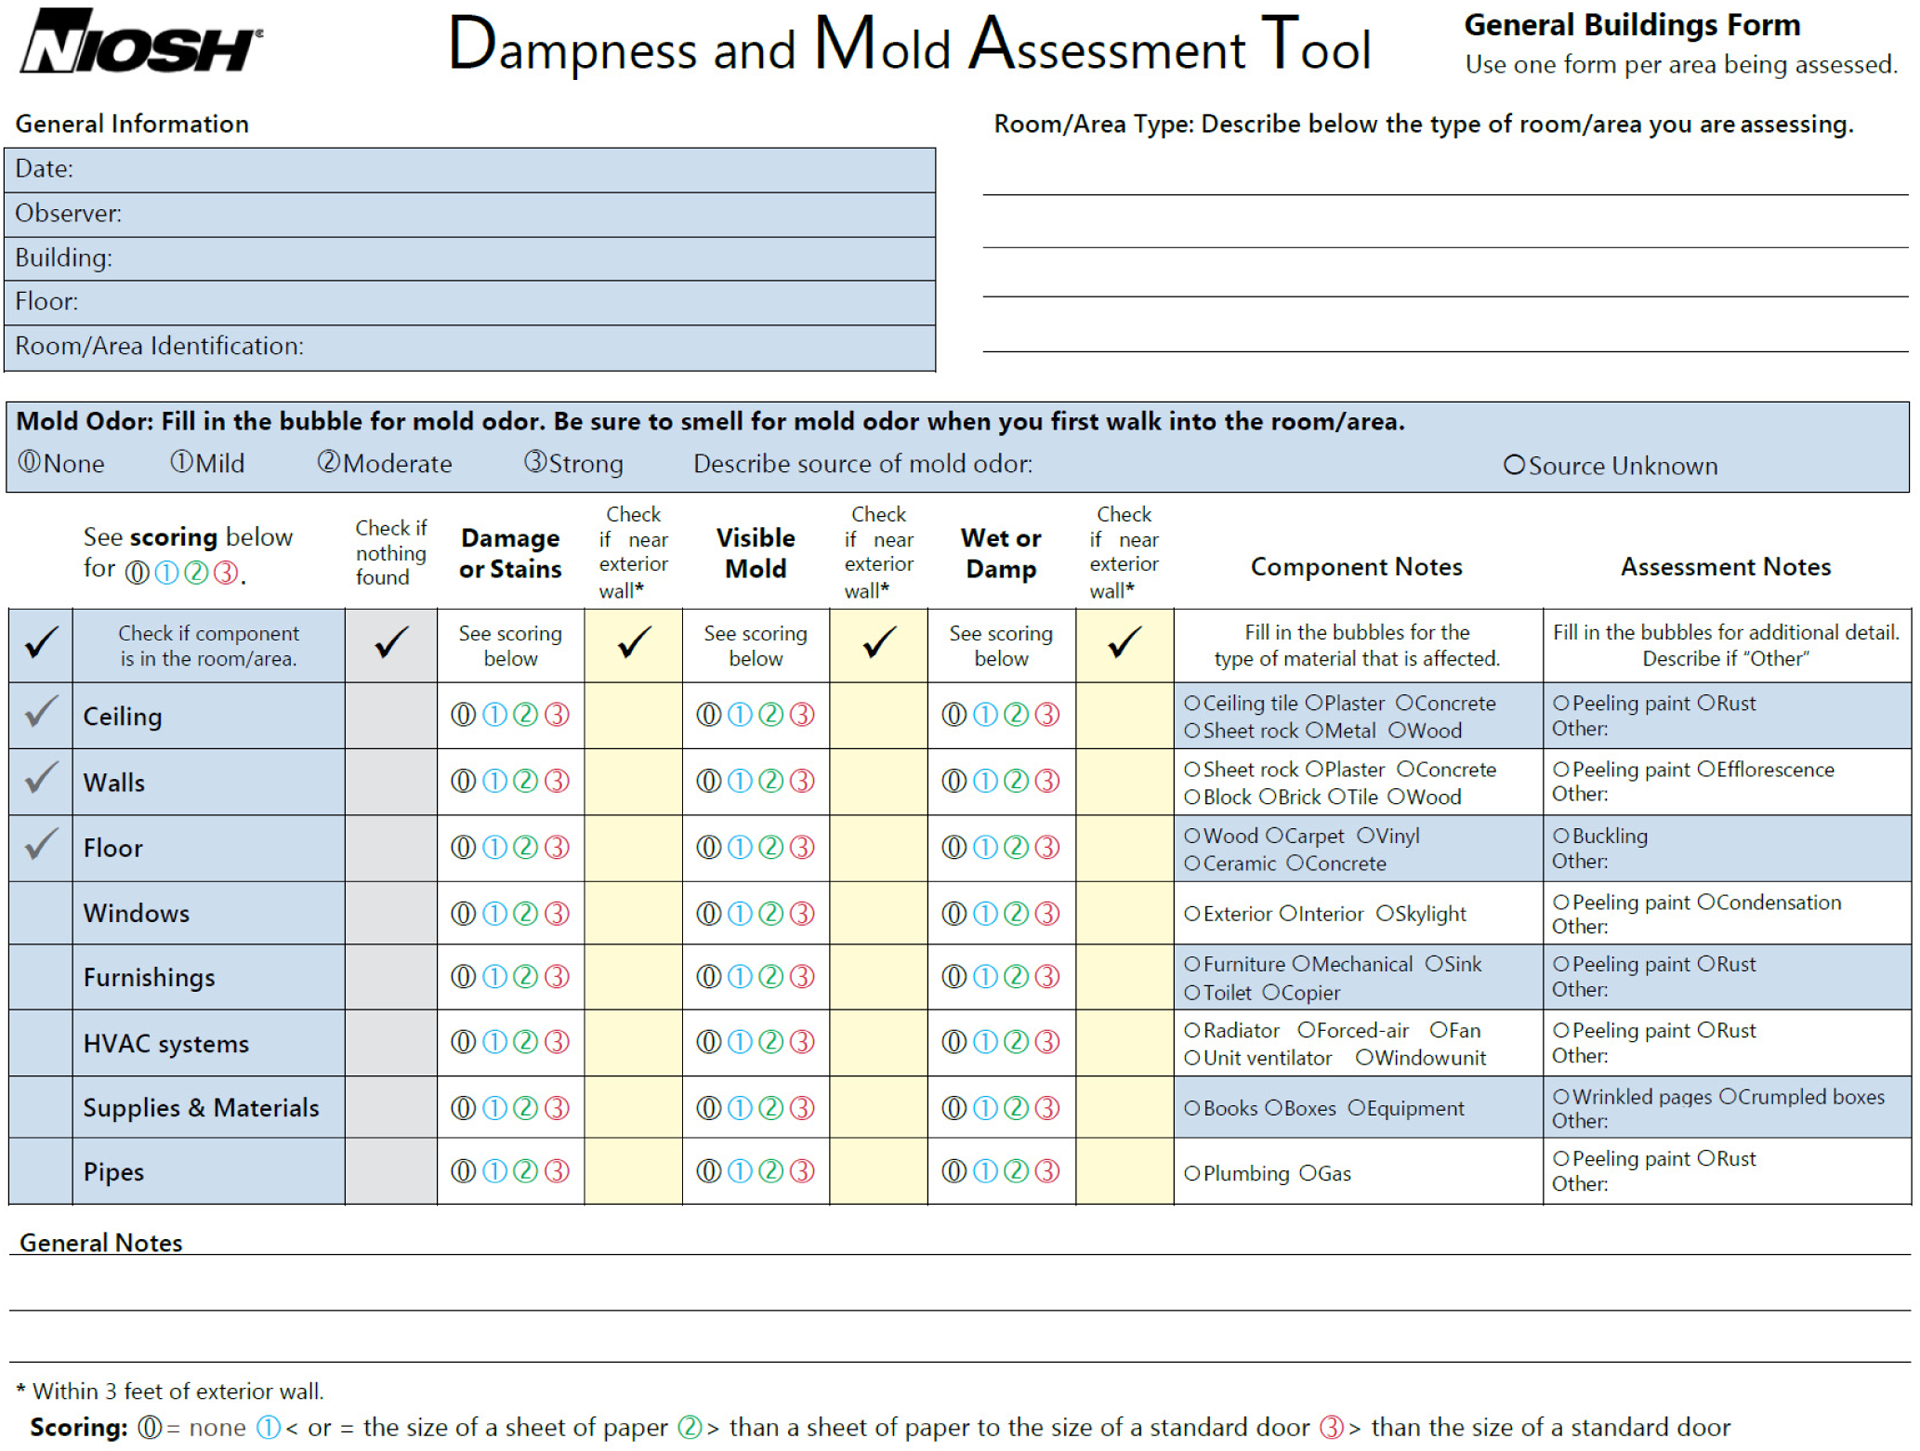This screenshot has width=1920, height=1451.
Task: Check Ceiling damage near exterior wall box
Action: pos(634,715)
